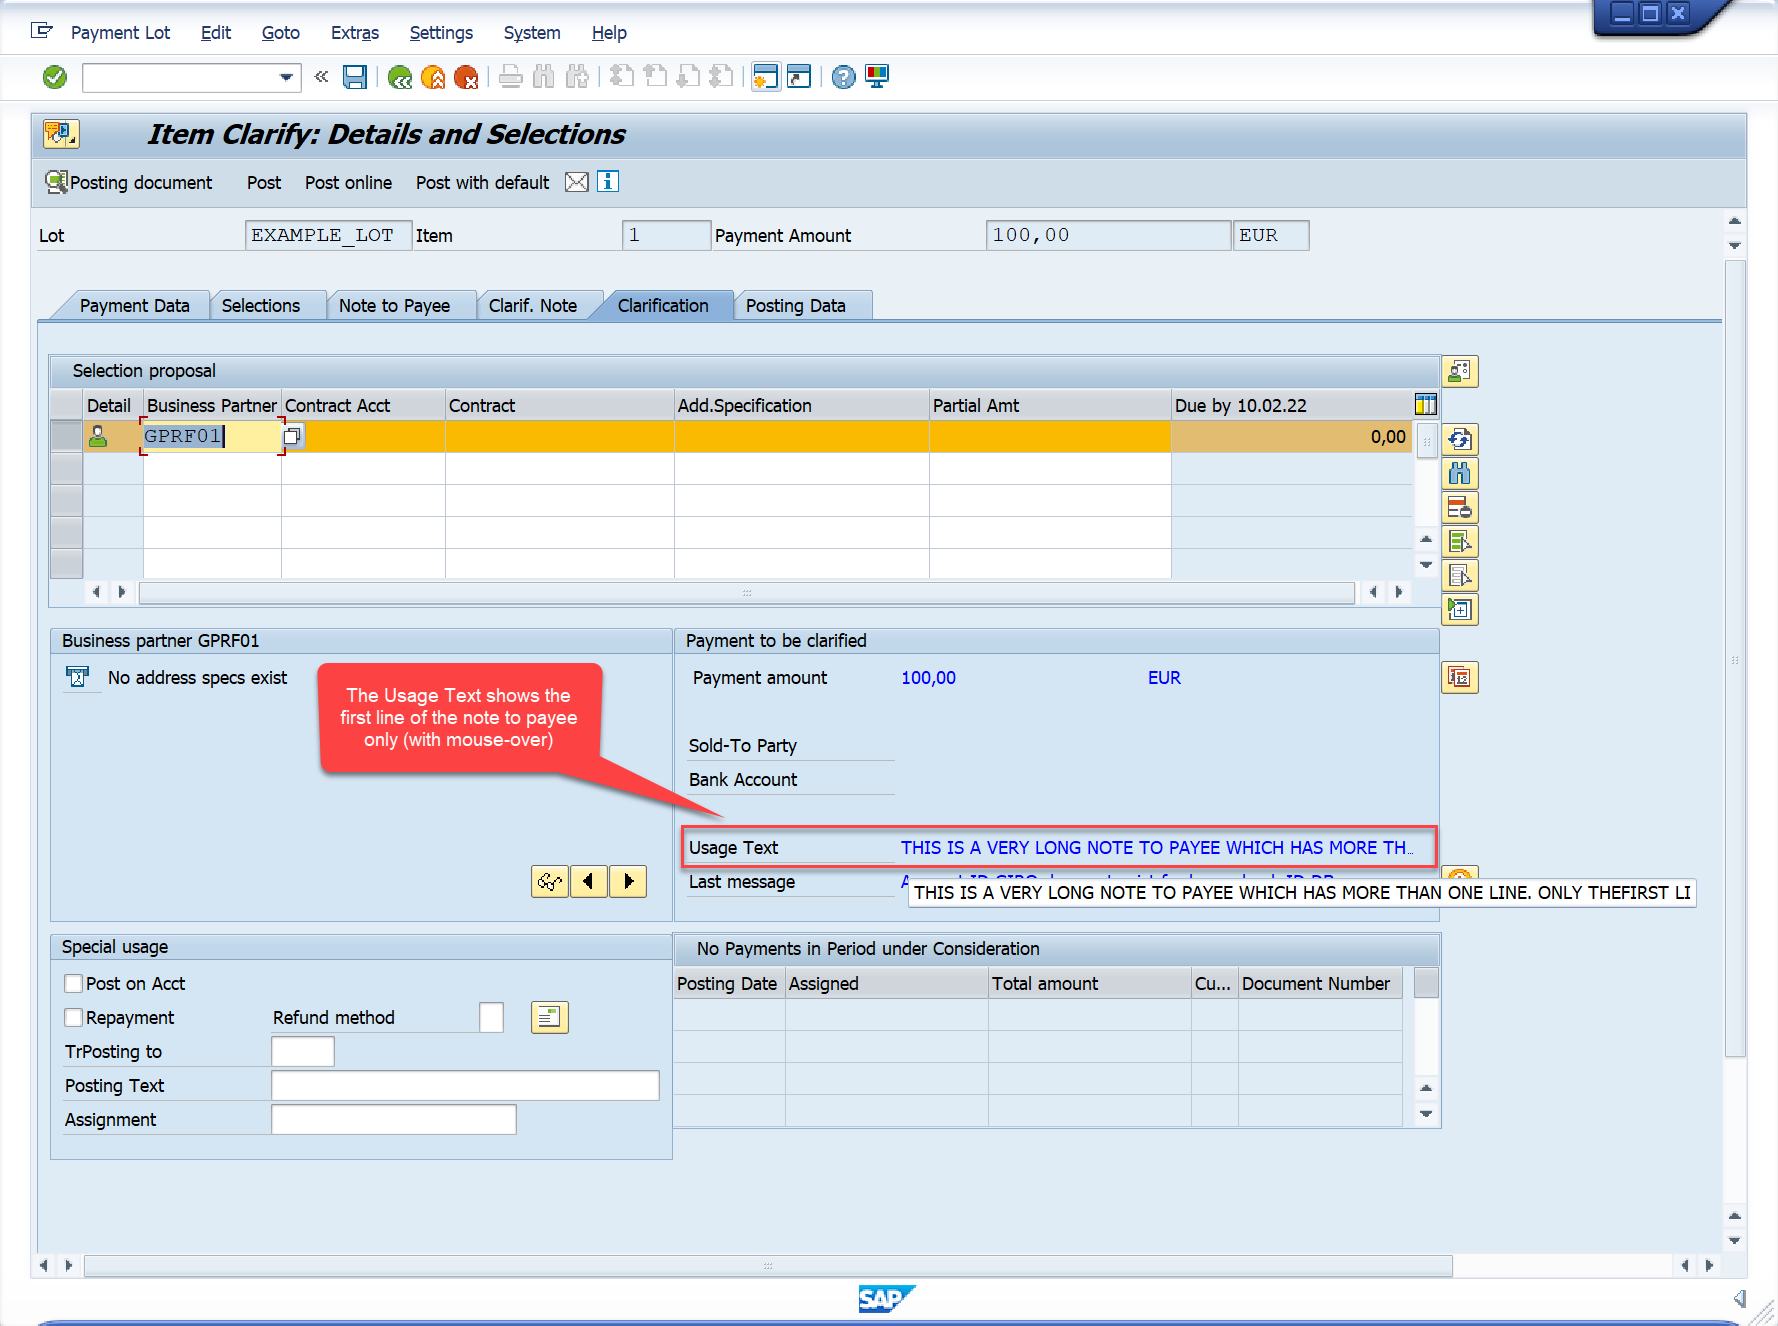Screen dimensions: 1778x1326
Task: Click the command input field
Action: coord(180,77)
